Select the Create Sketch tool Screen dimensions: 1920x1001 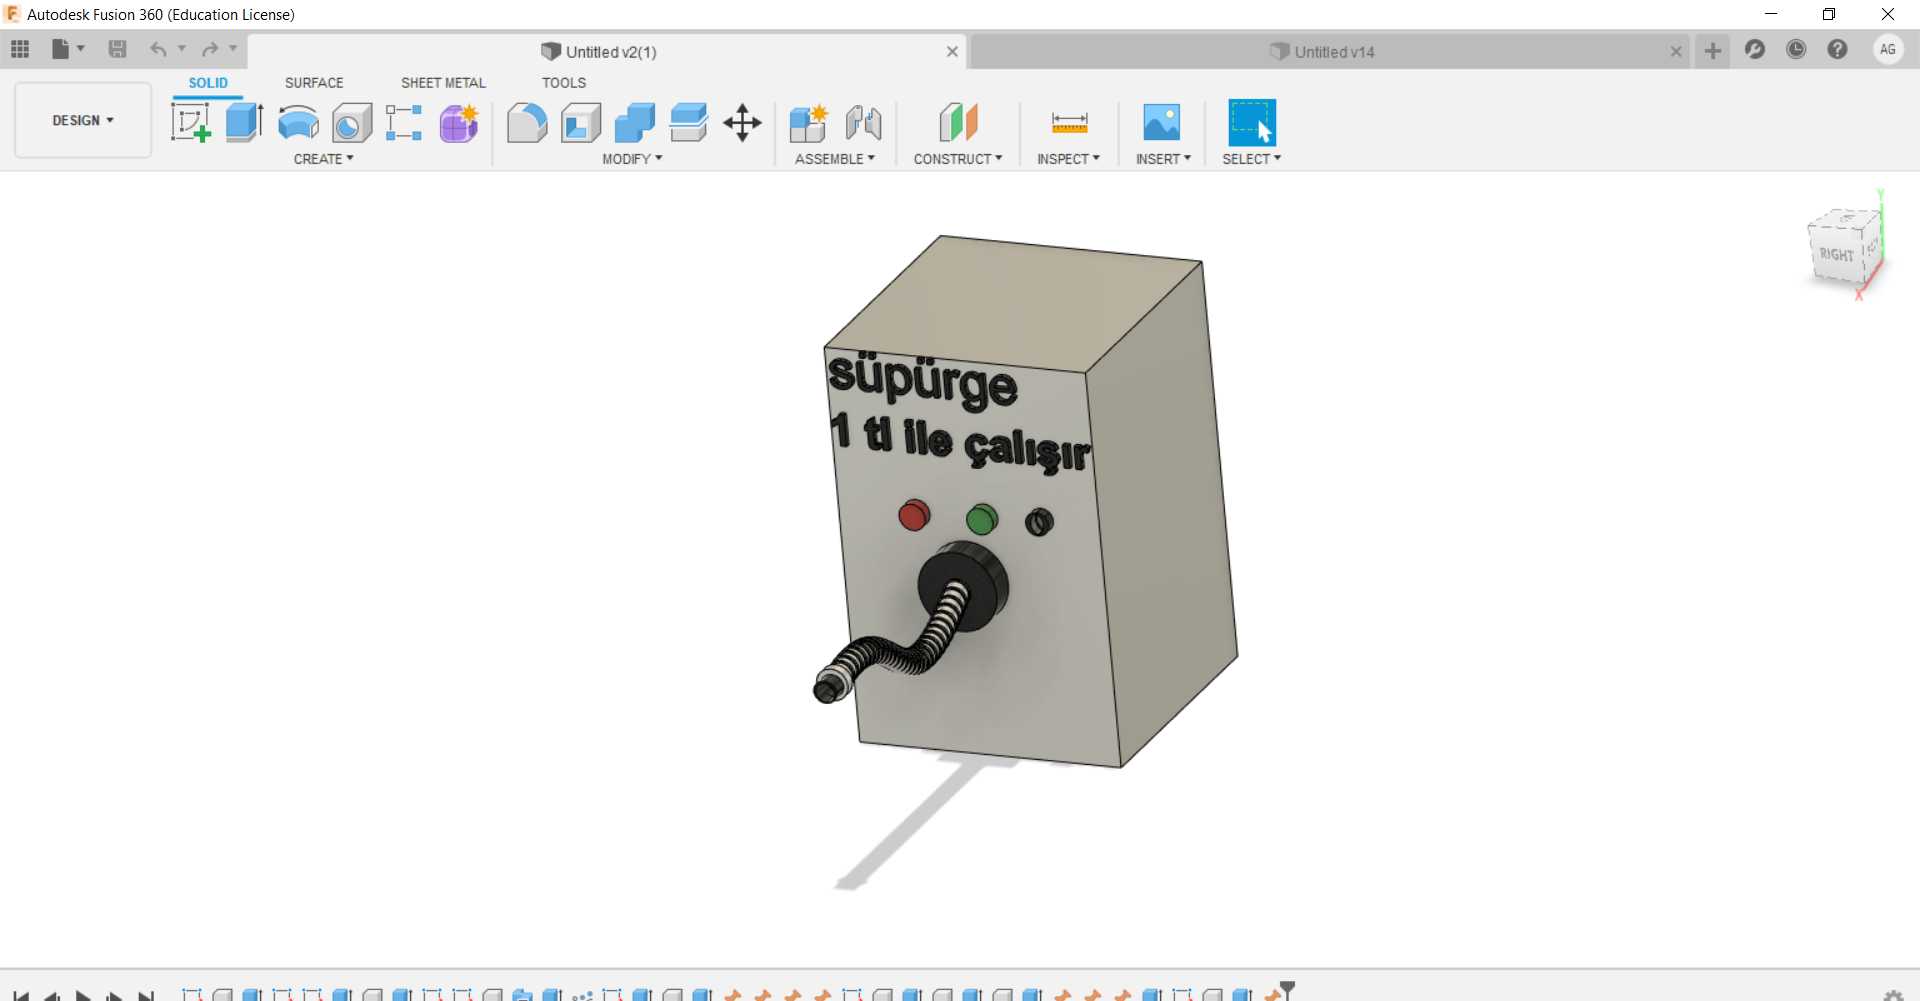pos(191,123)
